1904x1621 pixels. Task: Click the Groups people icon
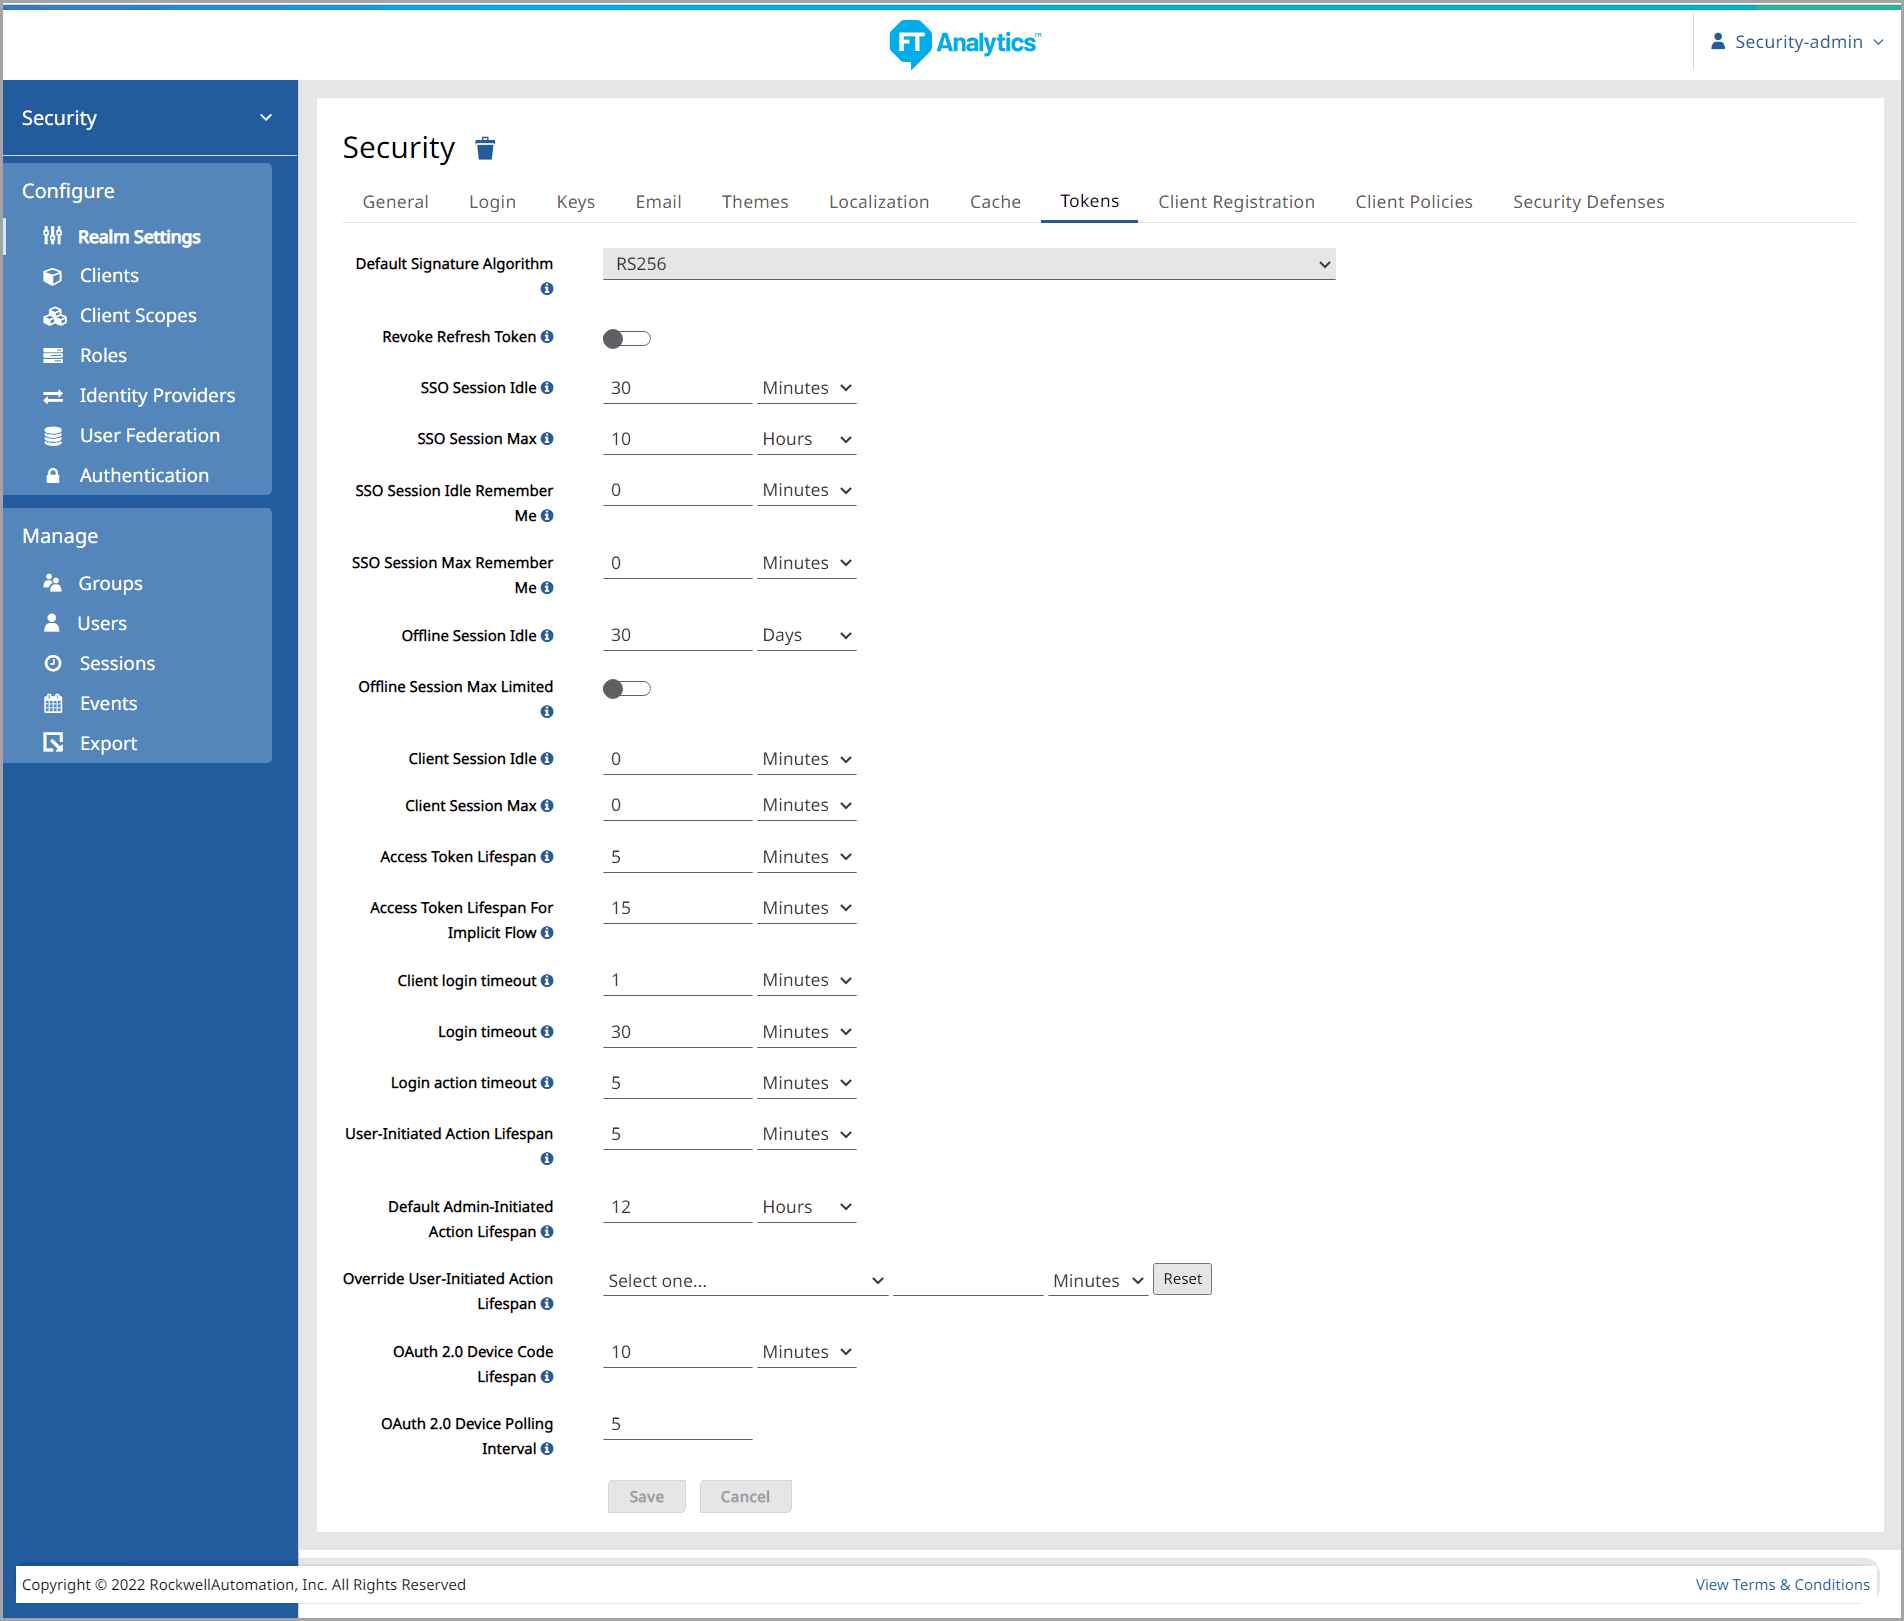click(x=53, y=583)
